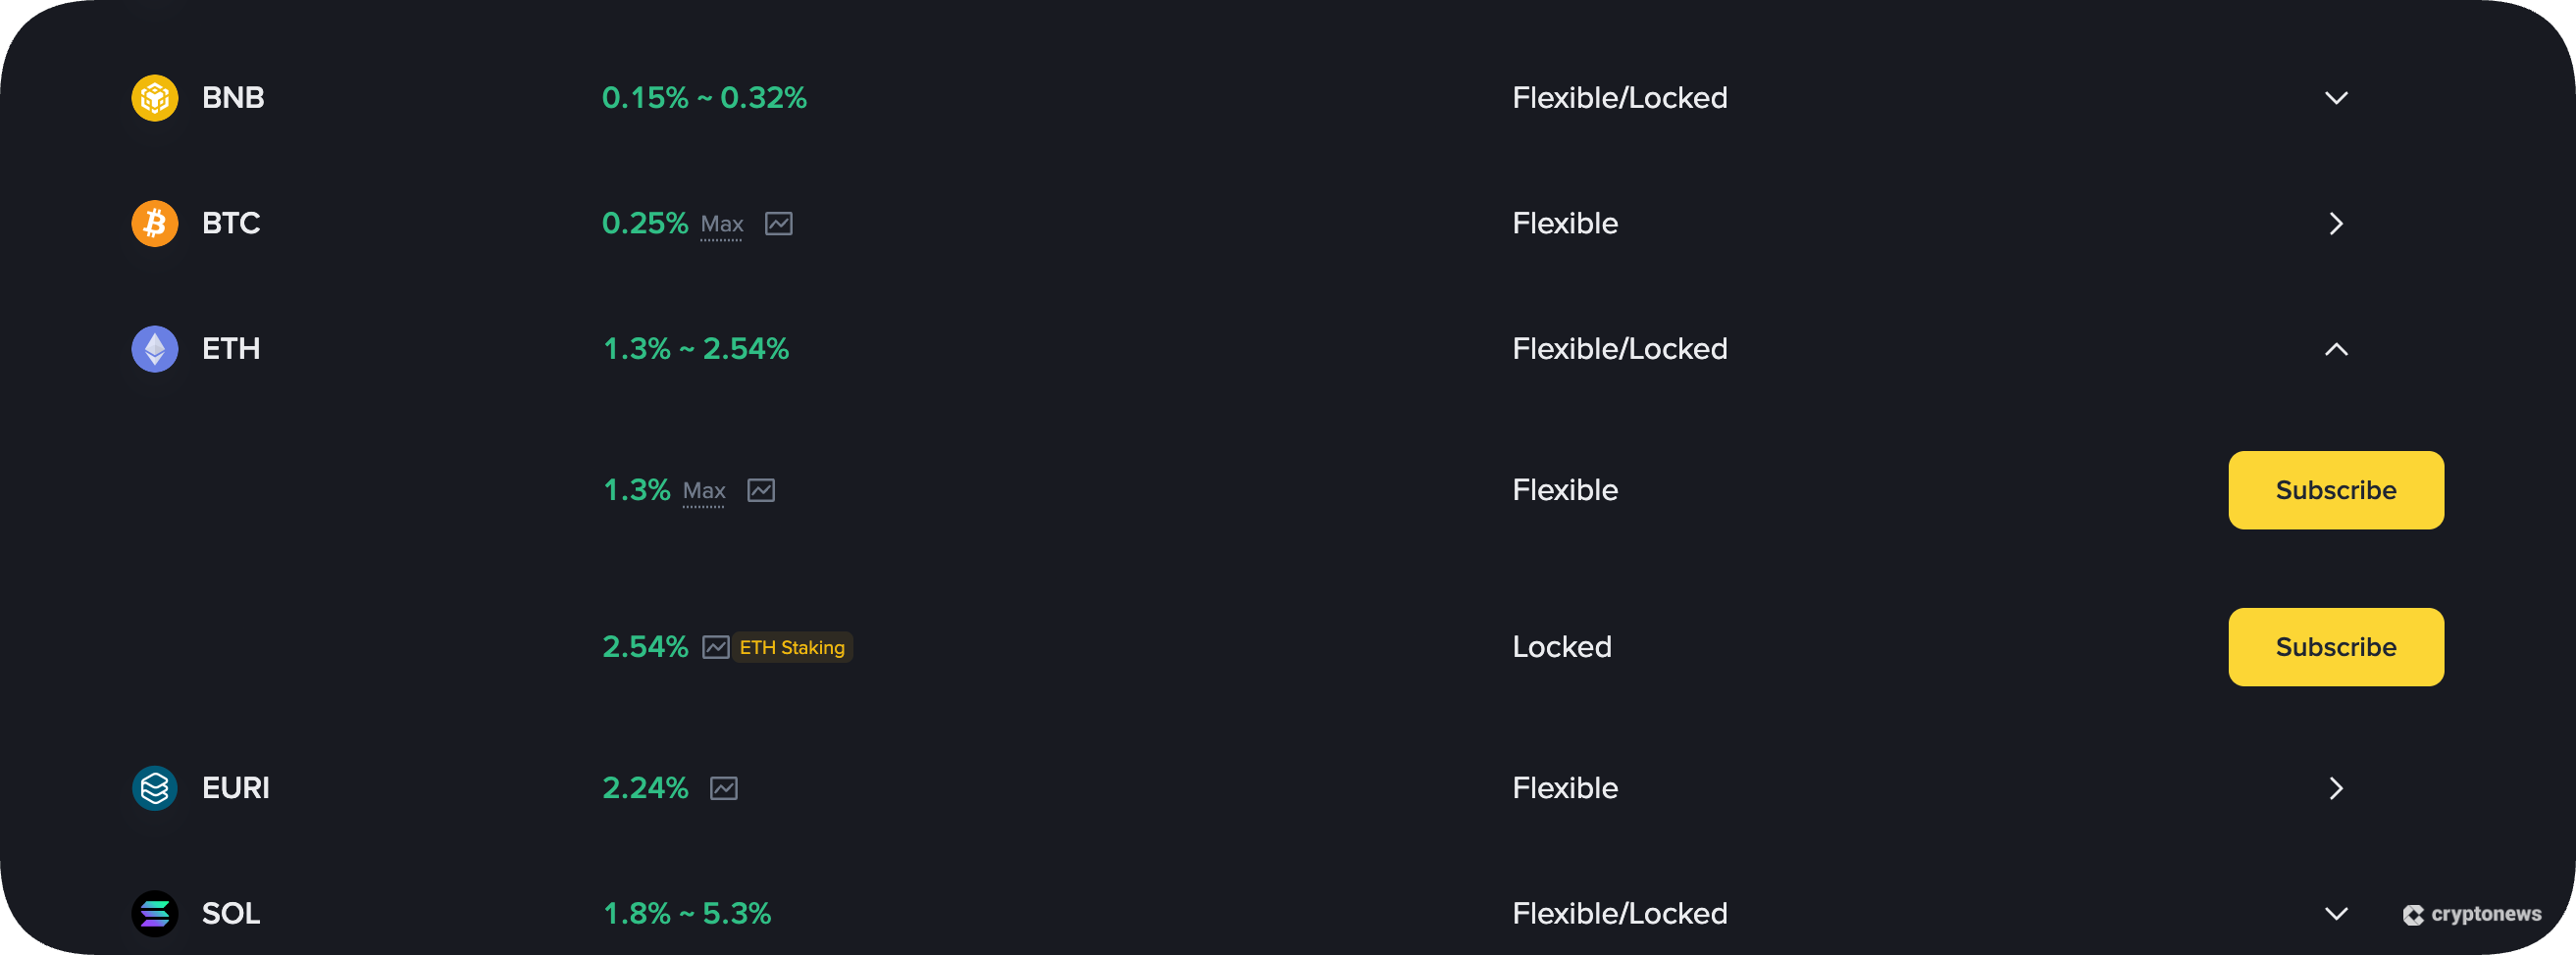Click the BNB coin icon
Viewport: 2576px width, 955px height.
154,97
